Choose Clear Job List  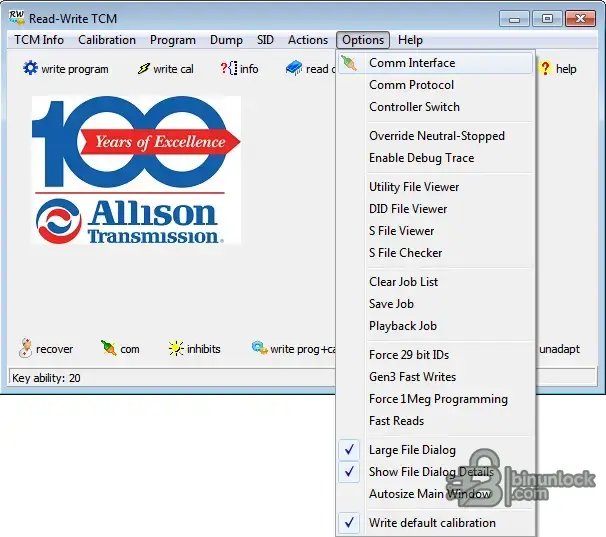click(x=437, y=282)
